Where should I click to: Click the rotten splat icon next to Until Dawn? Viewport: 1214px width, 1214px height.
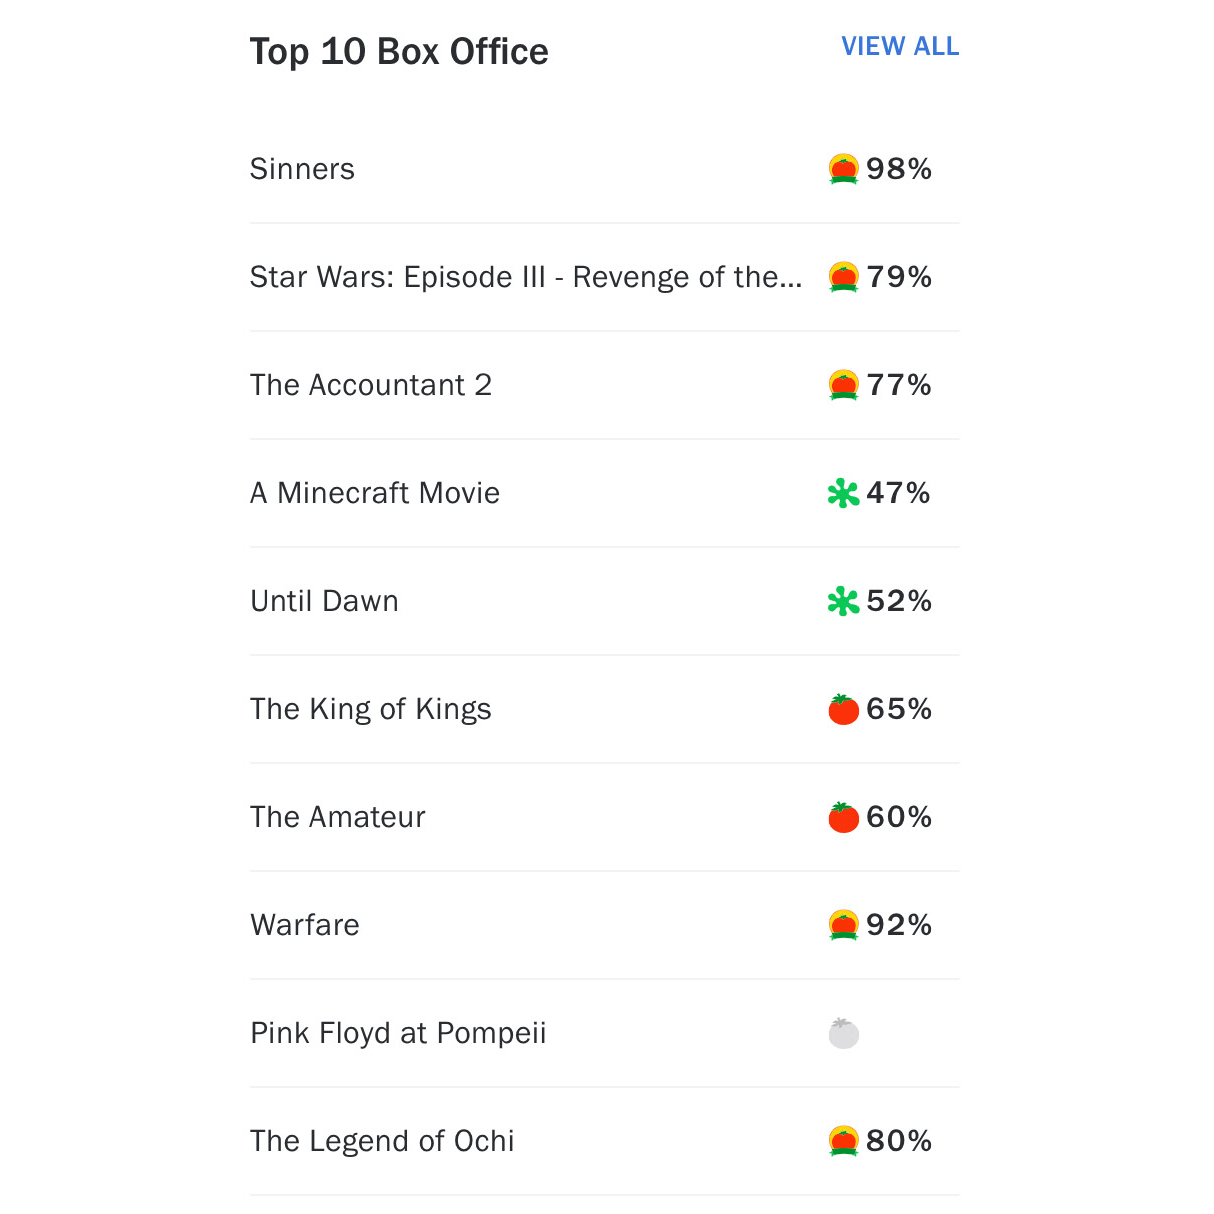(843, 601)
